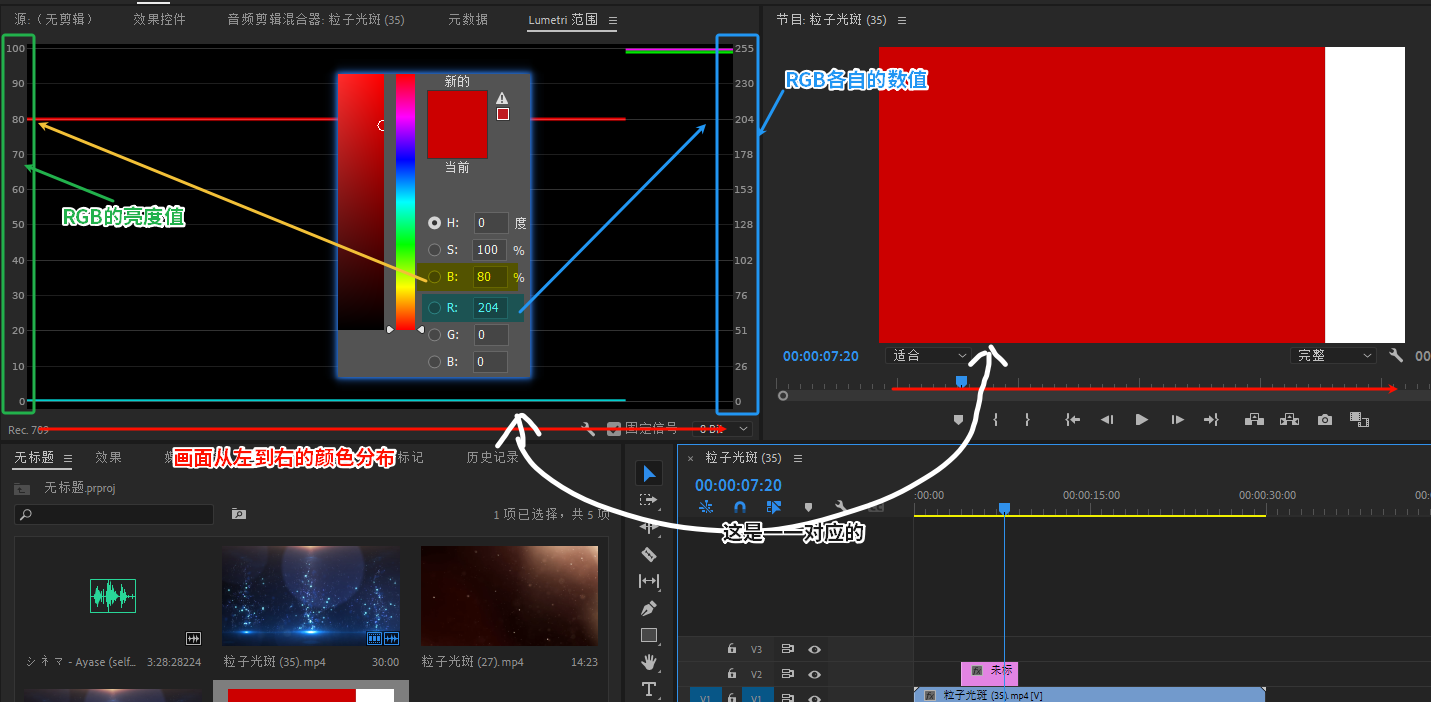Select the G green radio button
The image size is (1431, 702).
[x=434, y=335]
